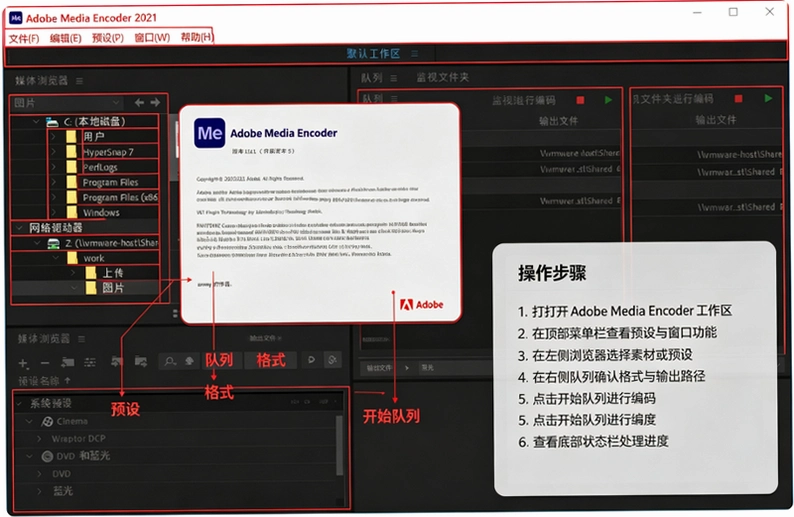Viewport: 794px width, 517px height.
Task: Select the Z: vmware-host network drive
Action: (x=111, y=243)
